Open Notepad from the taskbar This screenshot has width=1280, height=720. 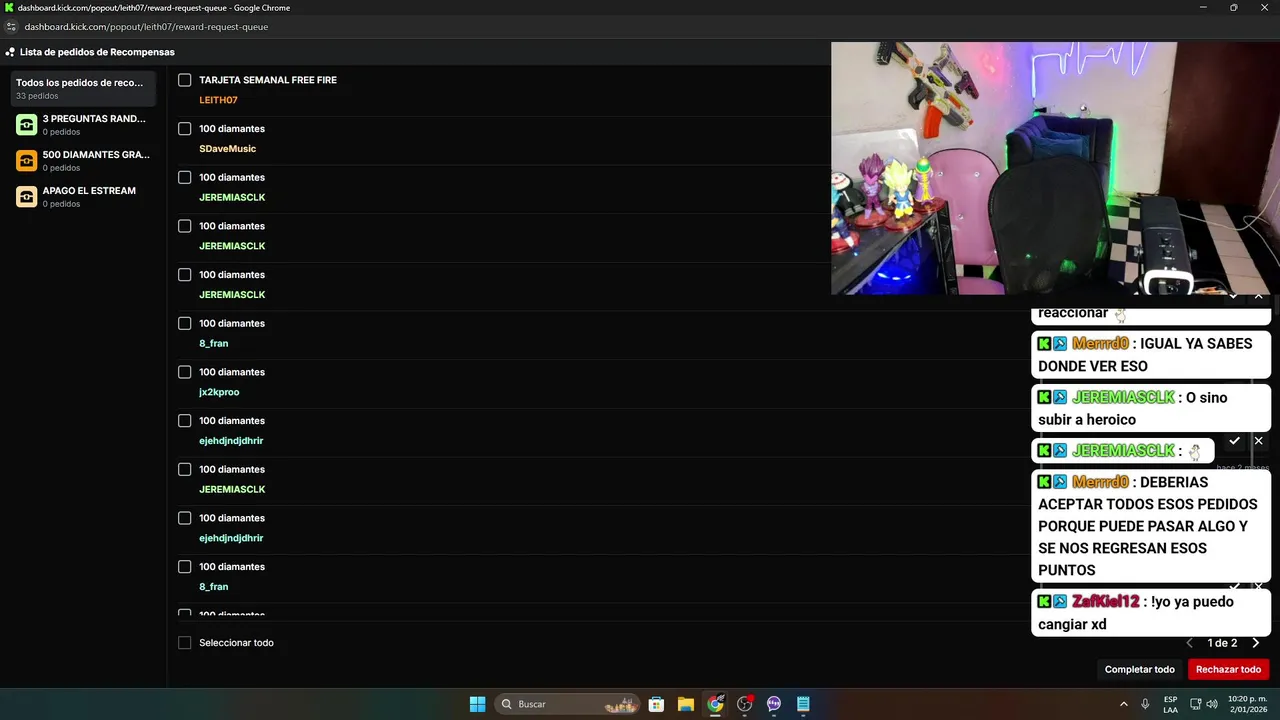[803, 704]
